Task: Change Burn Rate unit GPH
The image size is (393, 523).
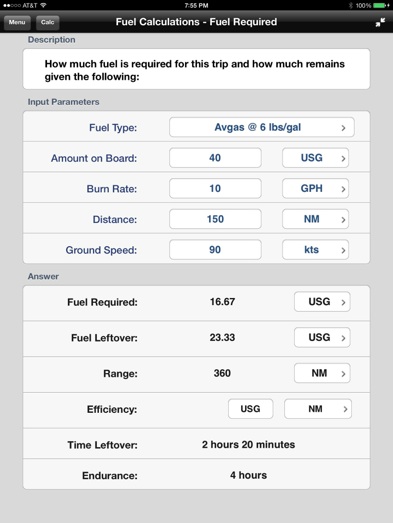Action: pos(315,188)
